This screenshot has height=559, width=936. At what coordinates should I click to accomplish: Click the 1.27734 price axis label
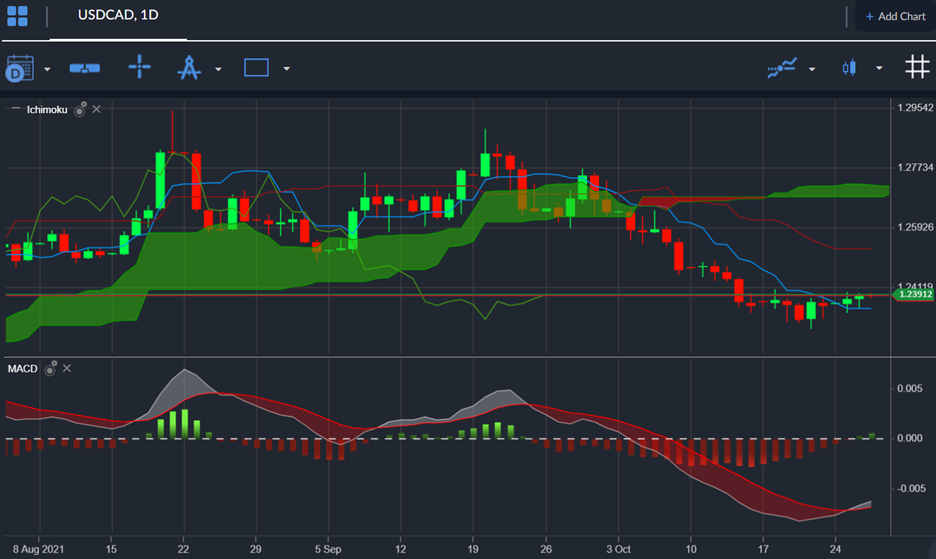(915, 168)
